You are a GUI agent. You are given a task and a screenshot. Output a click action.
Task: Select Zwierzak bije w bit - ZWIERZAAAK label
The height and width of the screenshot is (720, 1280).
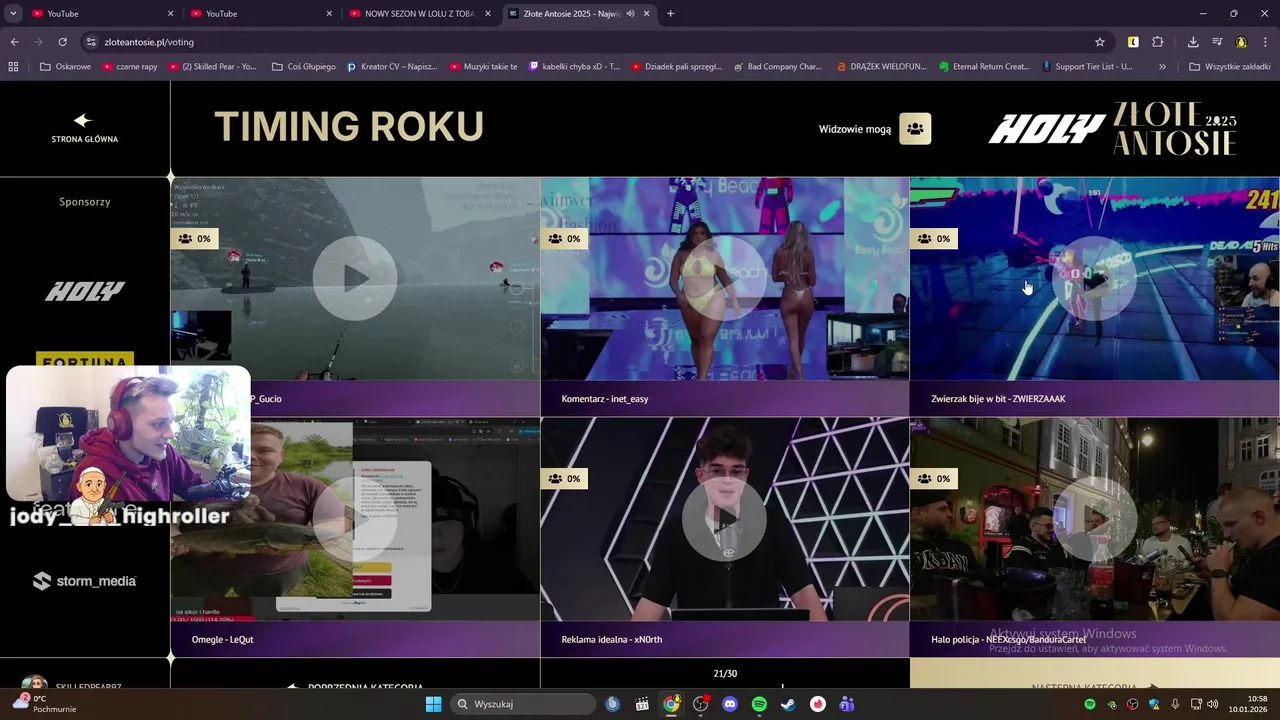pos(998,399)
